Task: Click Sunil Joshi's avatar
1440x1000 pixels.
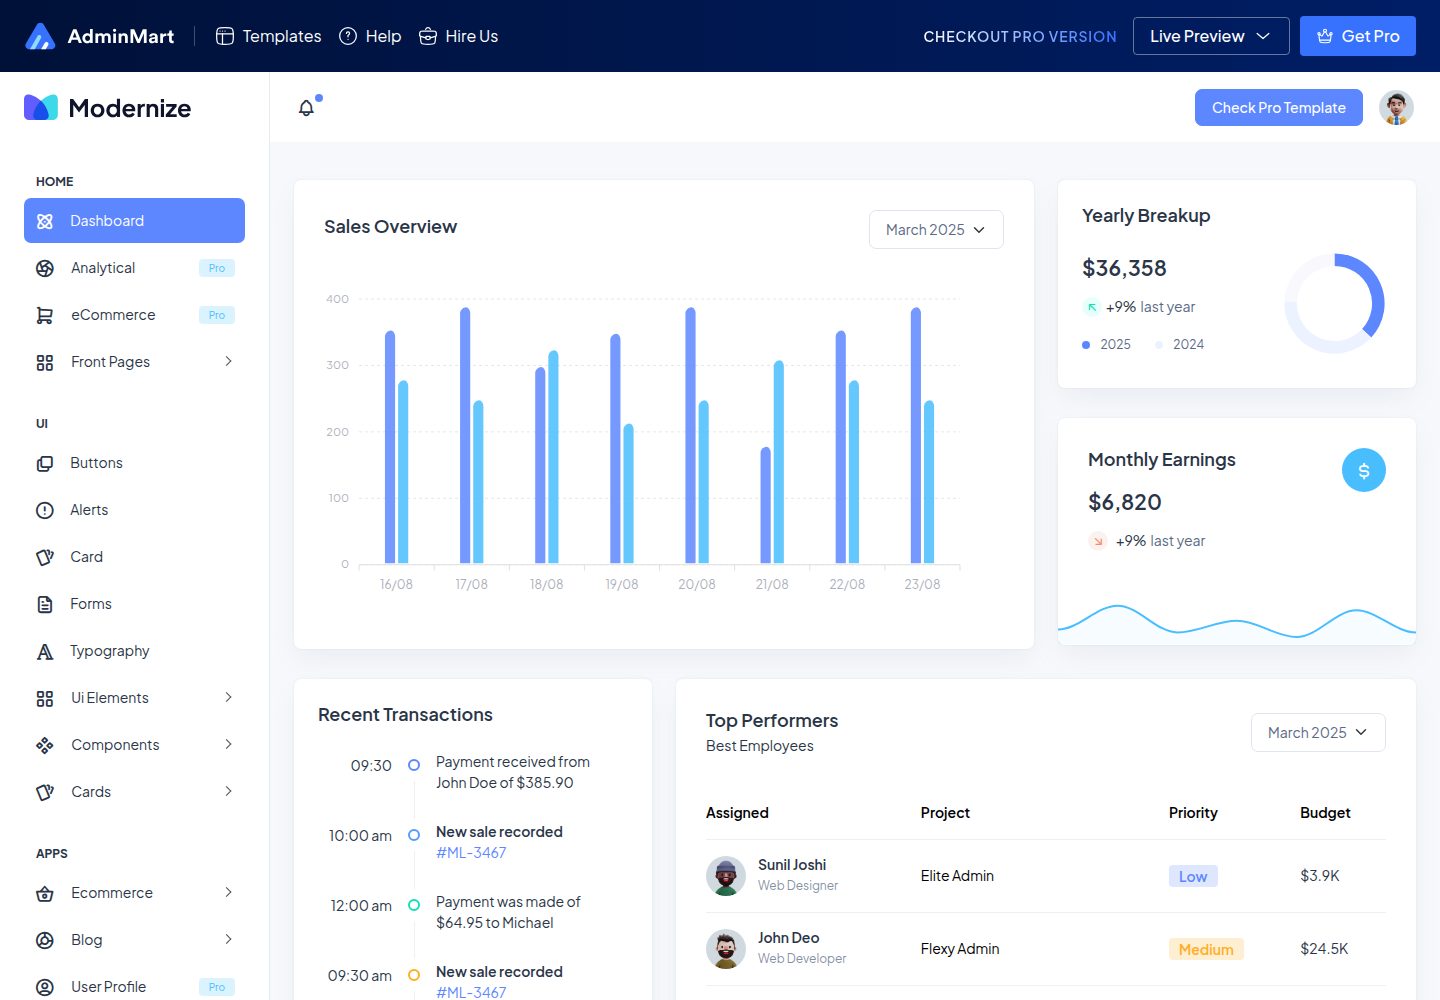Action: (726, 876)
